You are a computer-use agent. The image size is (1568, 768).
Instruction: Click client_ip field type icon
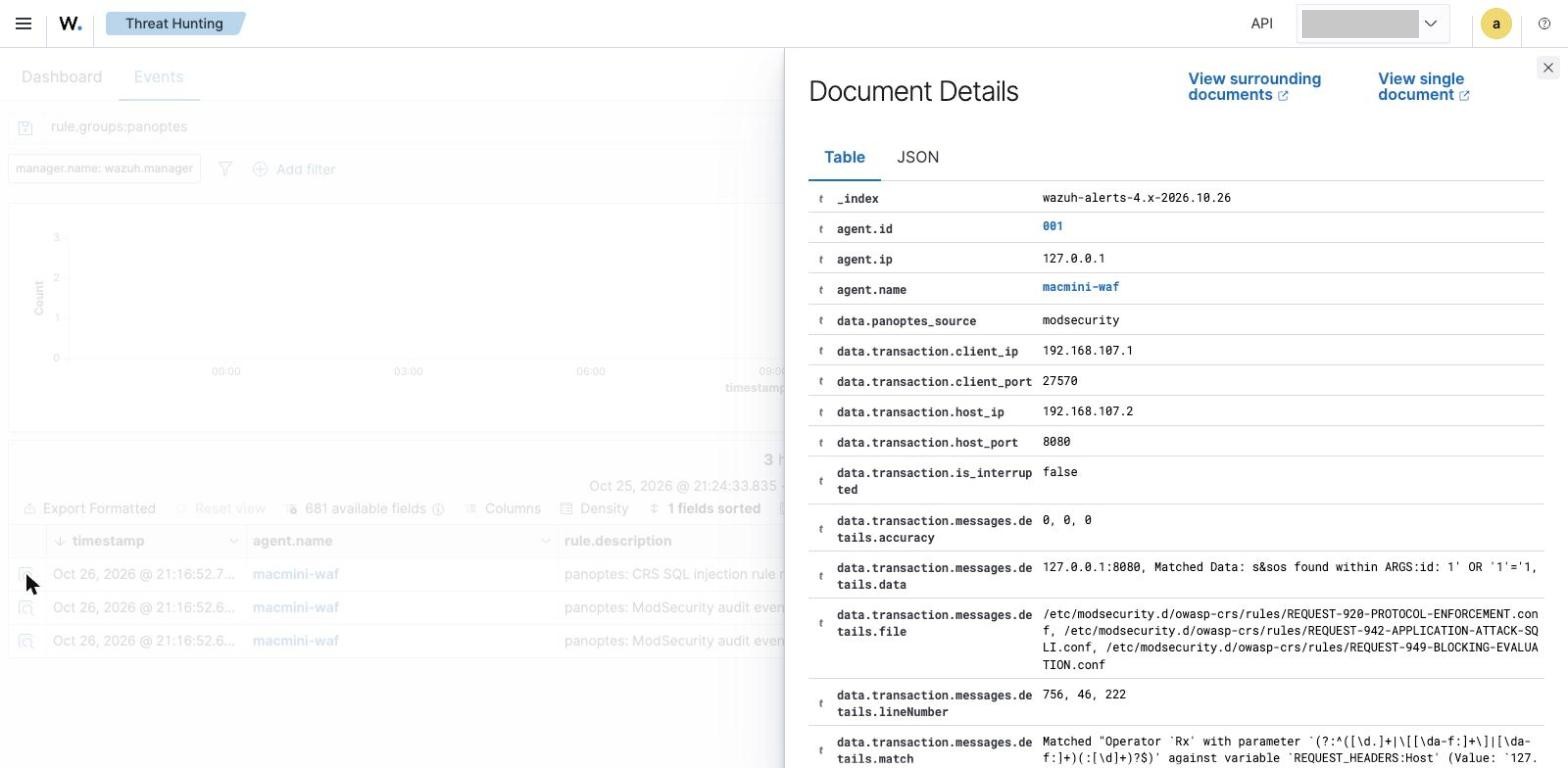[821, 351]
